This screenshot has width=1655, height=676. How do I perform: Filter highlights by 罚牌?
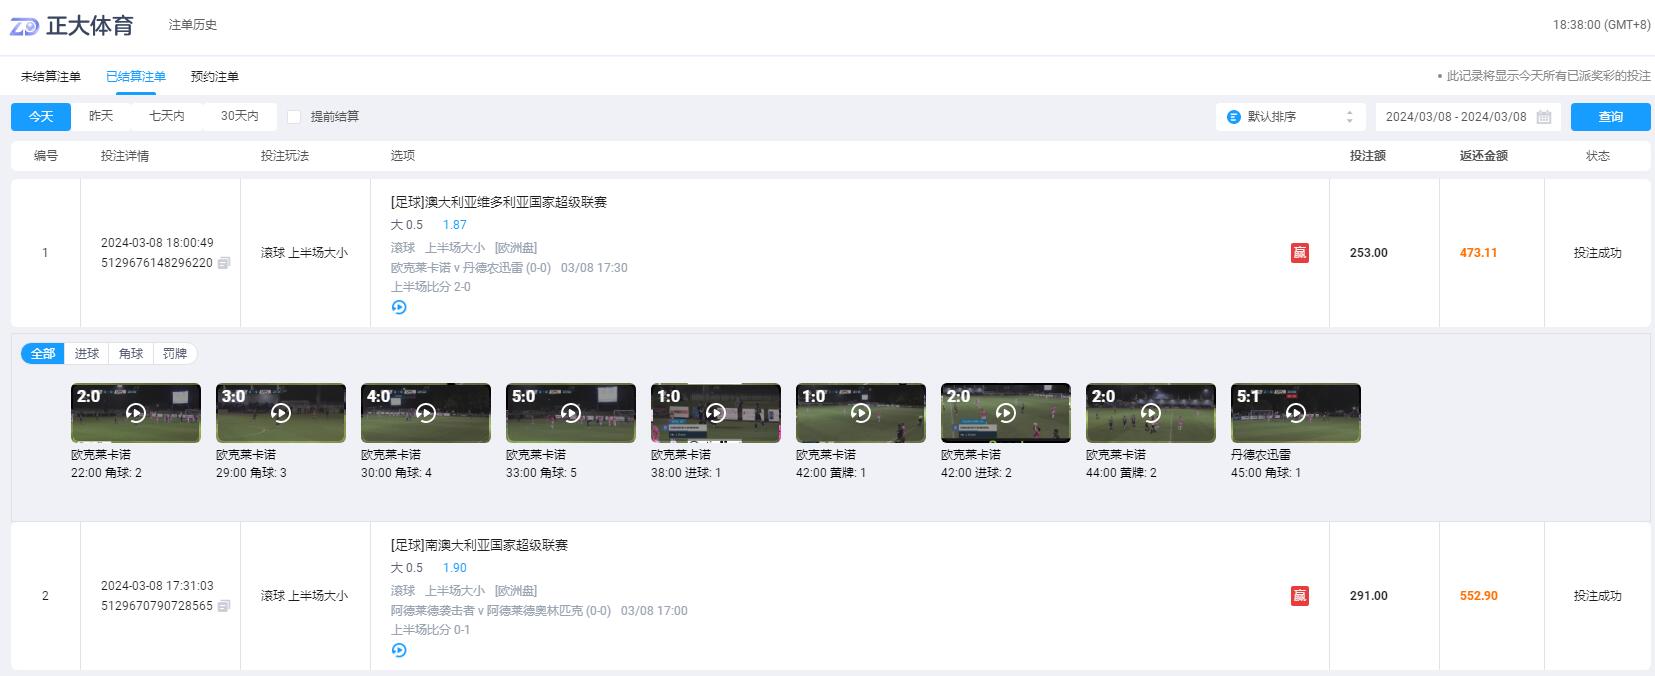coord(175,354)
